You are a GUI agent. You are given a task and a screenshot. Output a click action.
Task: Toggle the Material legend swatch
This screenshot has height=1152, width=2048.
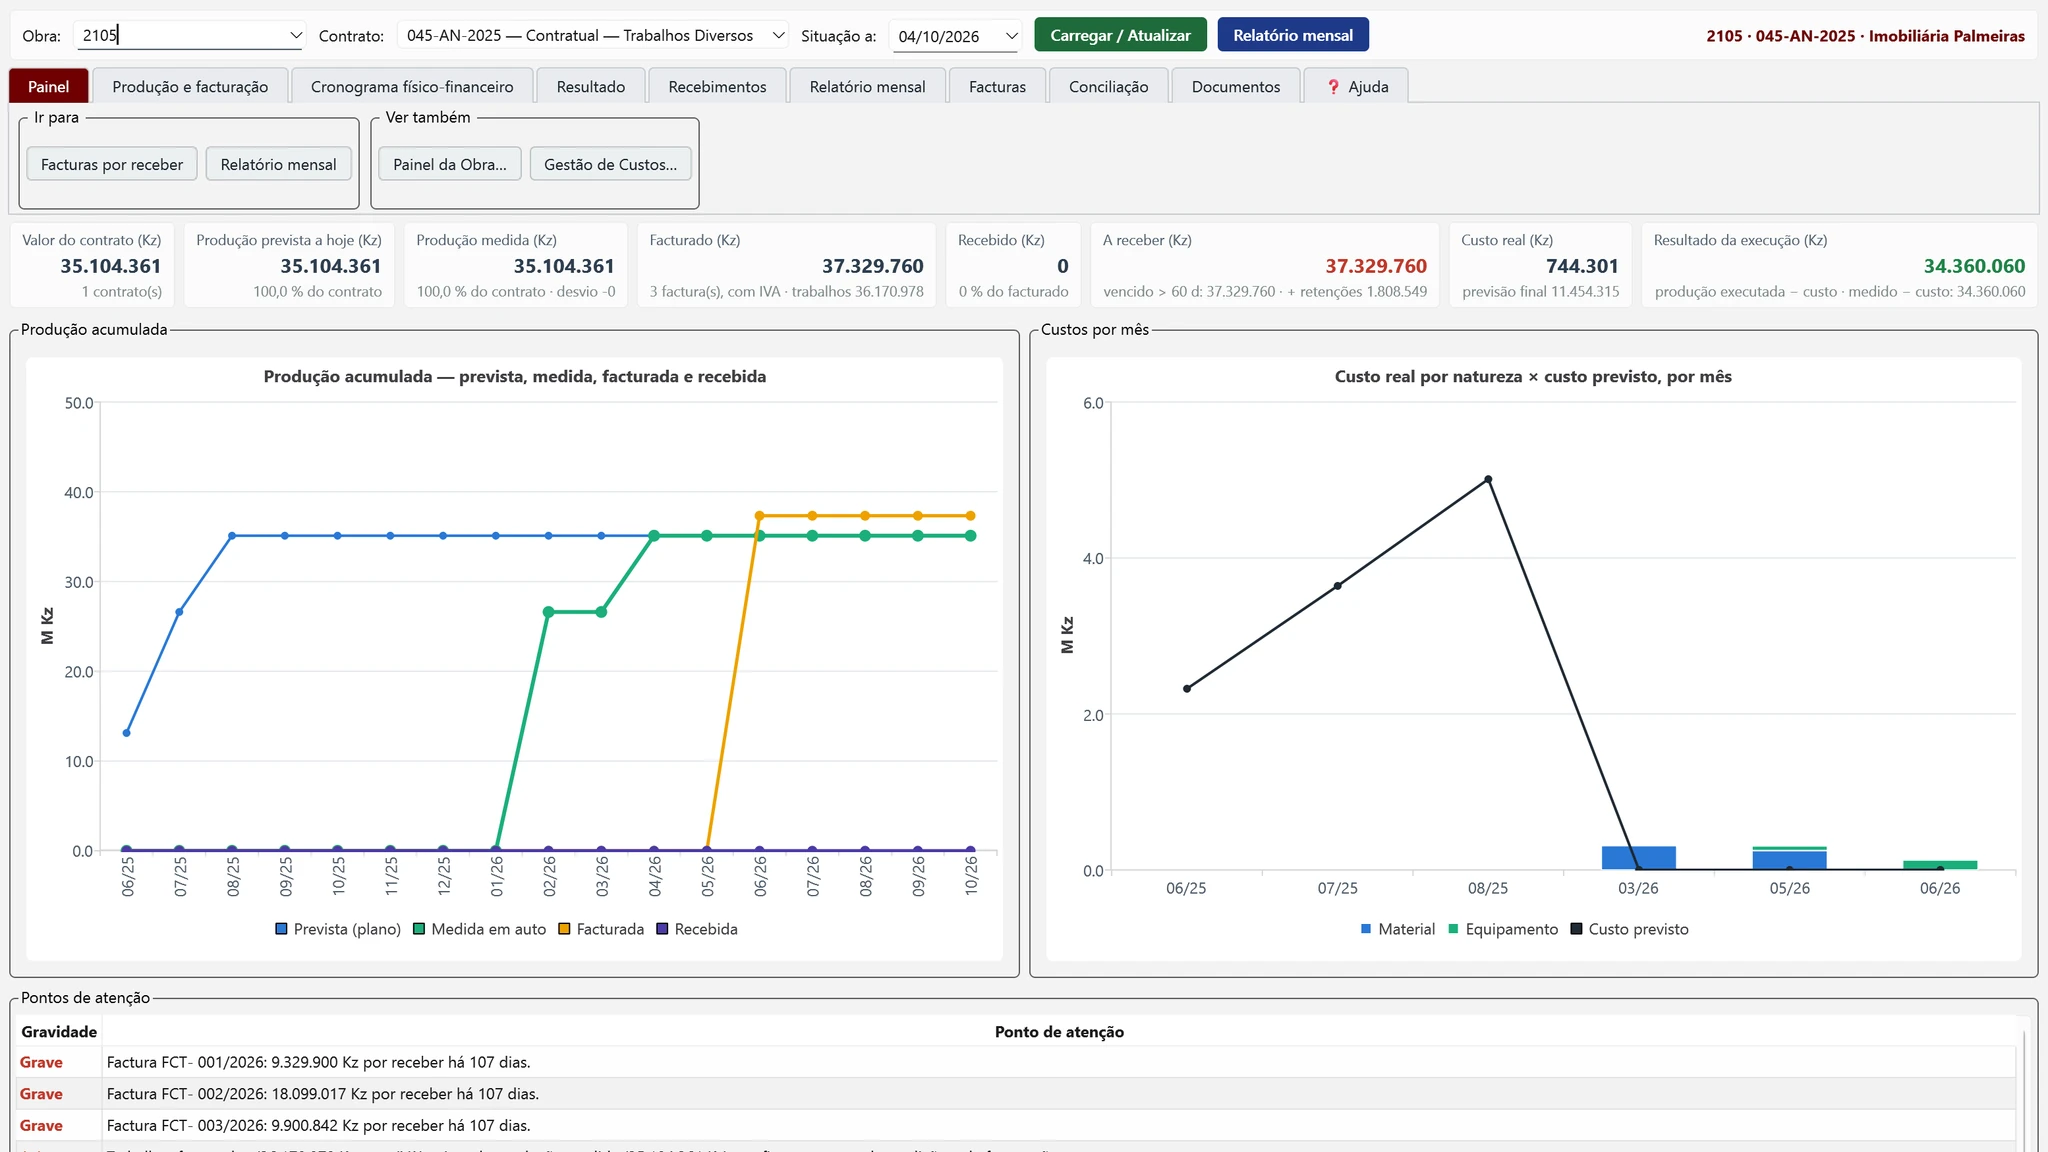(x=1366, y=930)
